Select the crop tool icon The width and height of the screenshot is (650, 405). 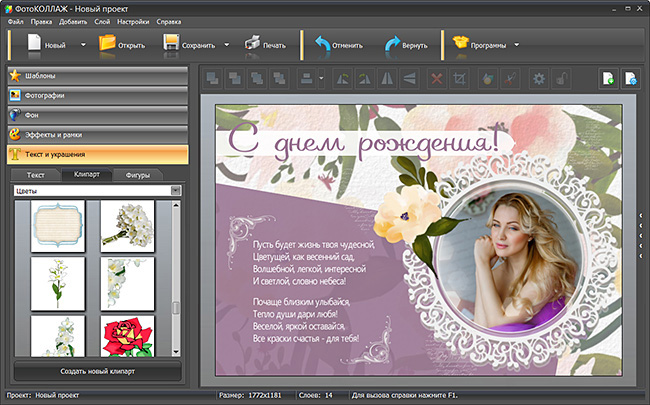(x=459, y=78)
